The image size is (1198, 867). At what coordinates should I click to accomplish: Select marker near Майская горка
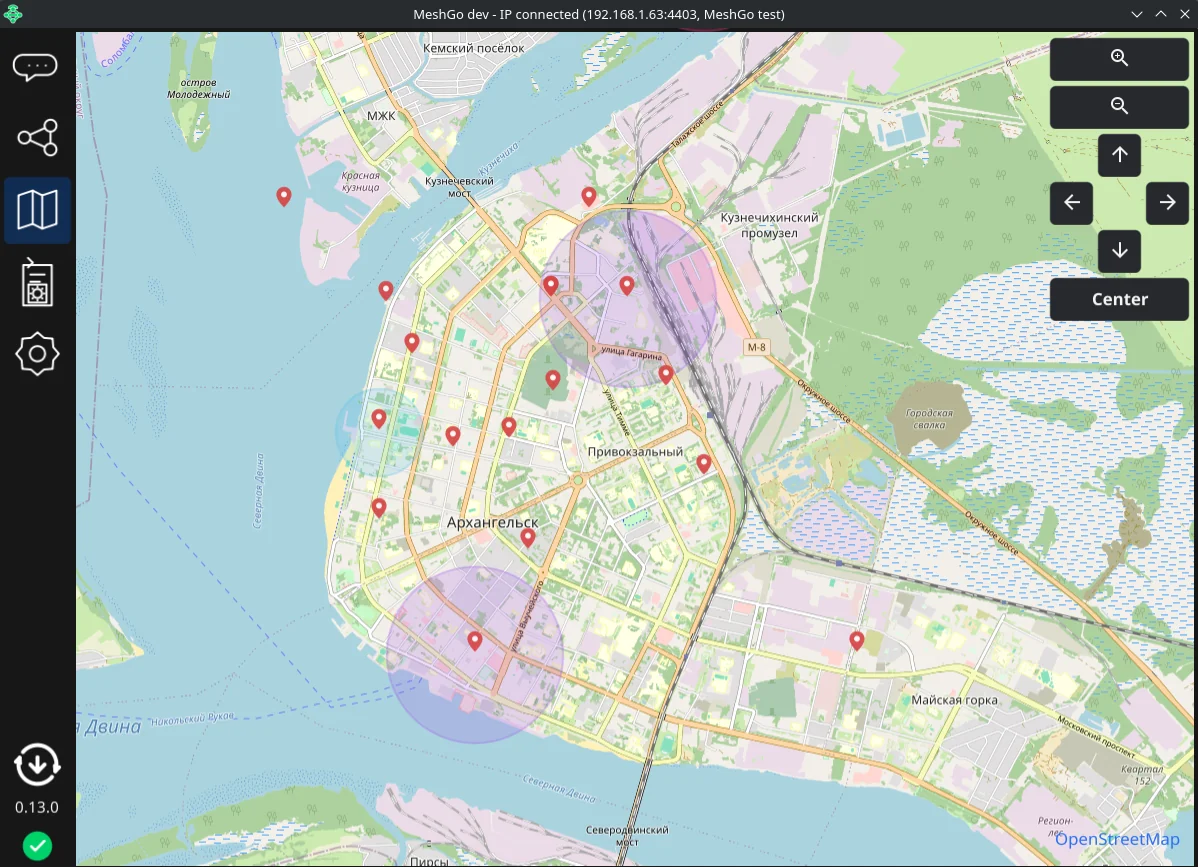pos(856,641)
